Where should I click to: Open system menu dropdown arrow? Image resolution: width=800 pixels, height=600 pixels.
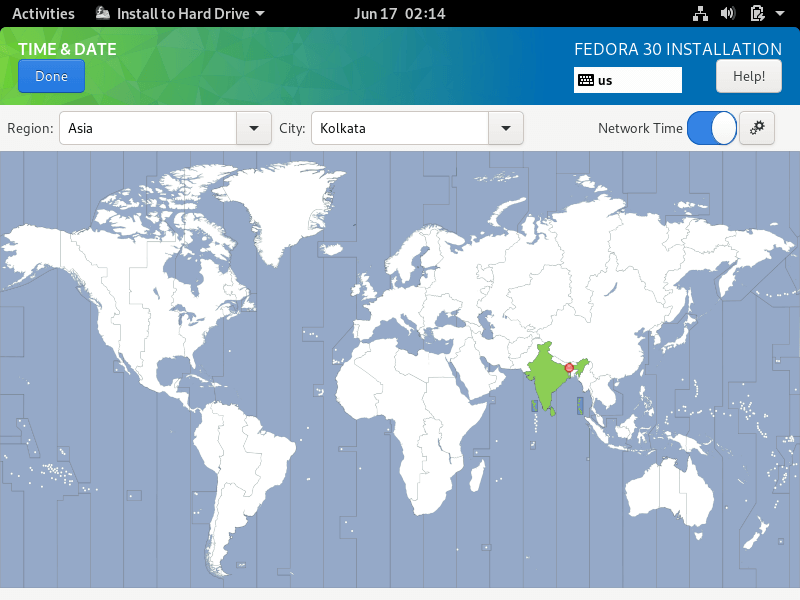point(780,14)
